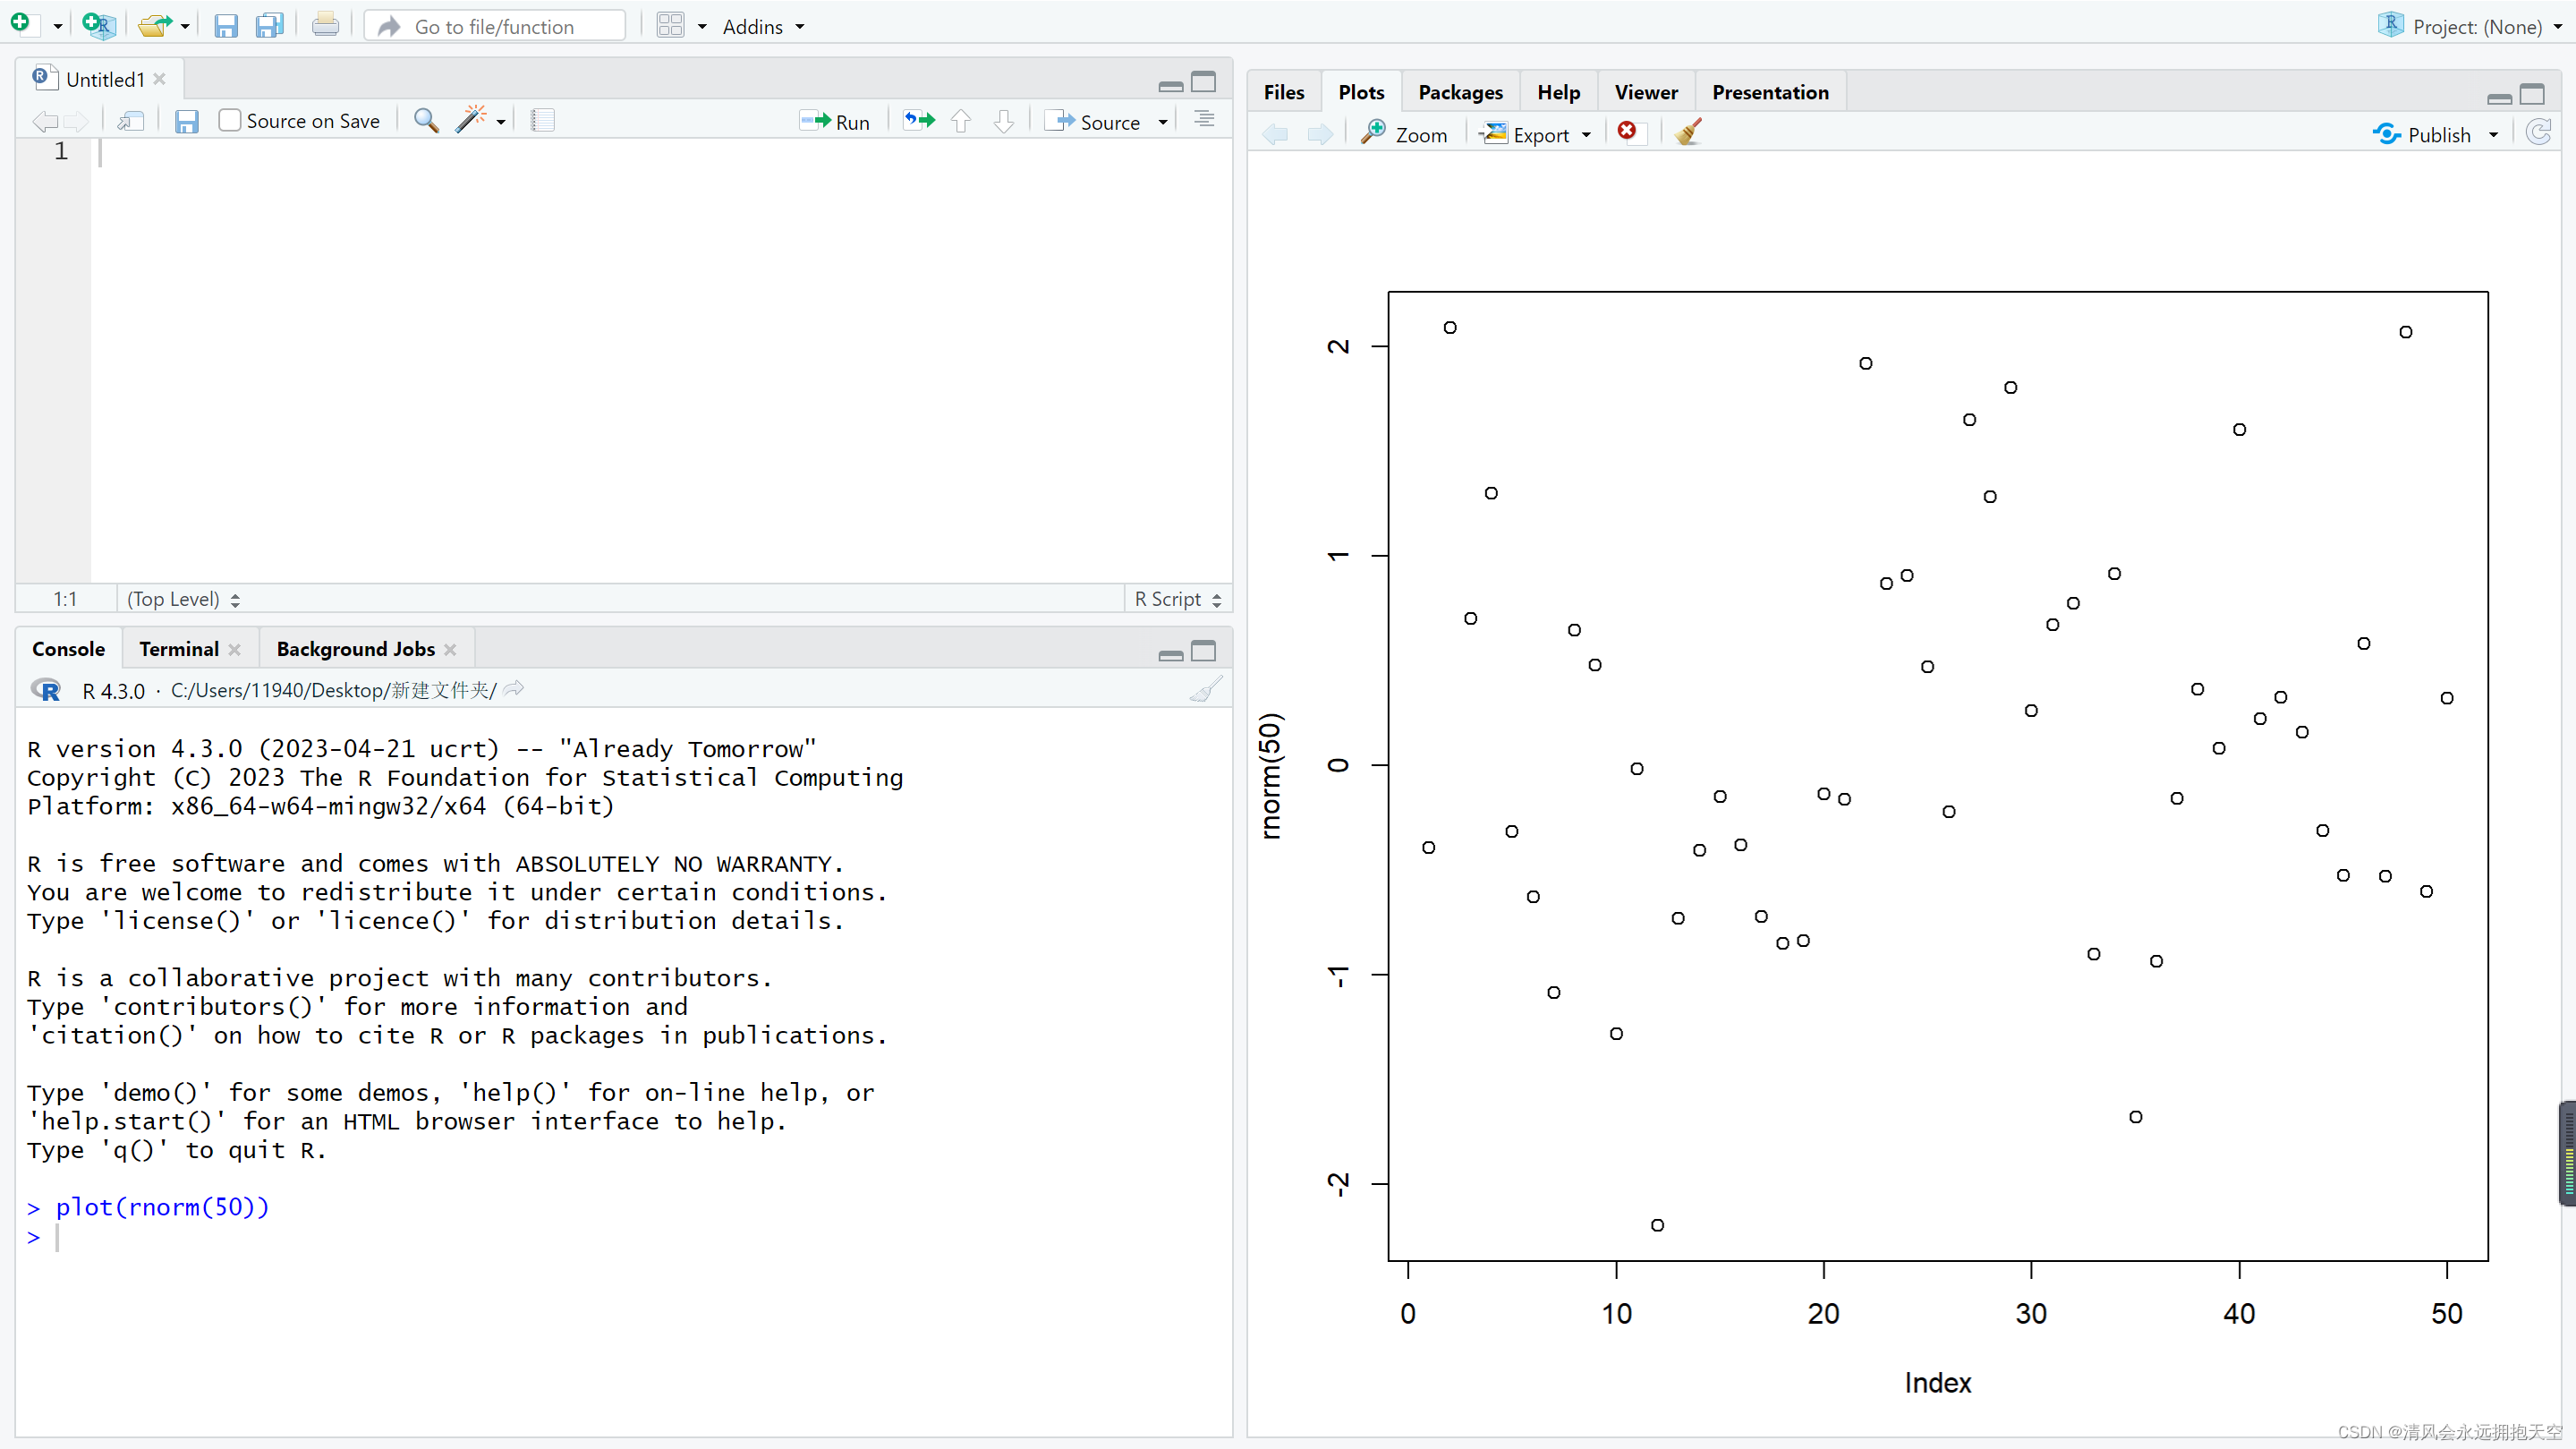Open find and replace magnifier

click(426, 121)
